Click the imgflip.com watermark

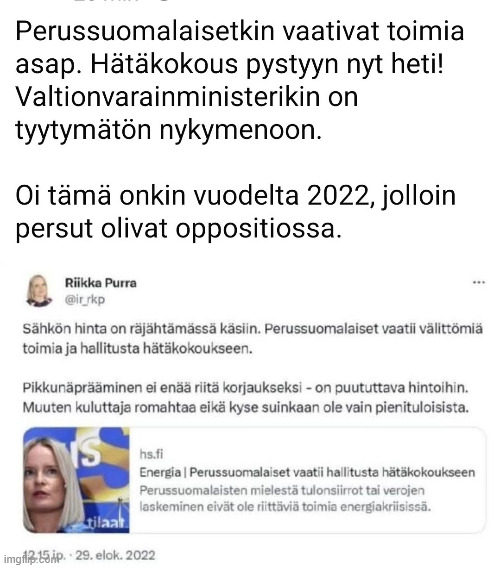pos(30,559)
